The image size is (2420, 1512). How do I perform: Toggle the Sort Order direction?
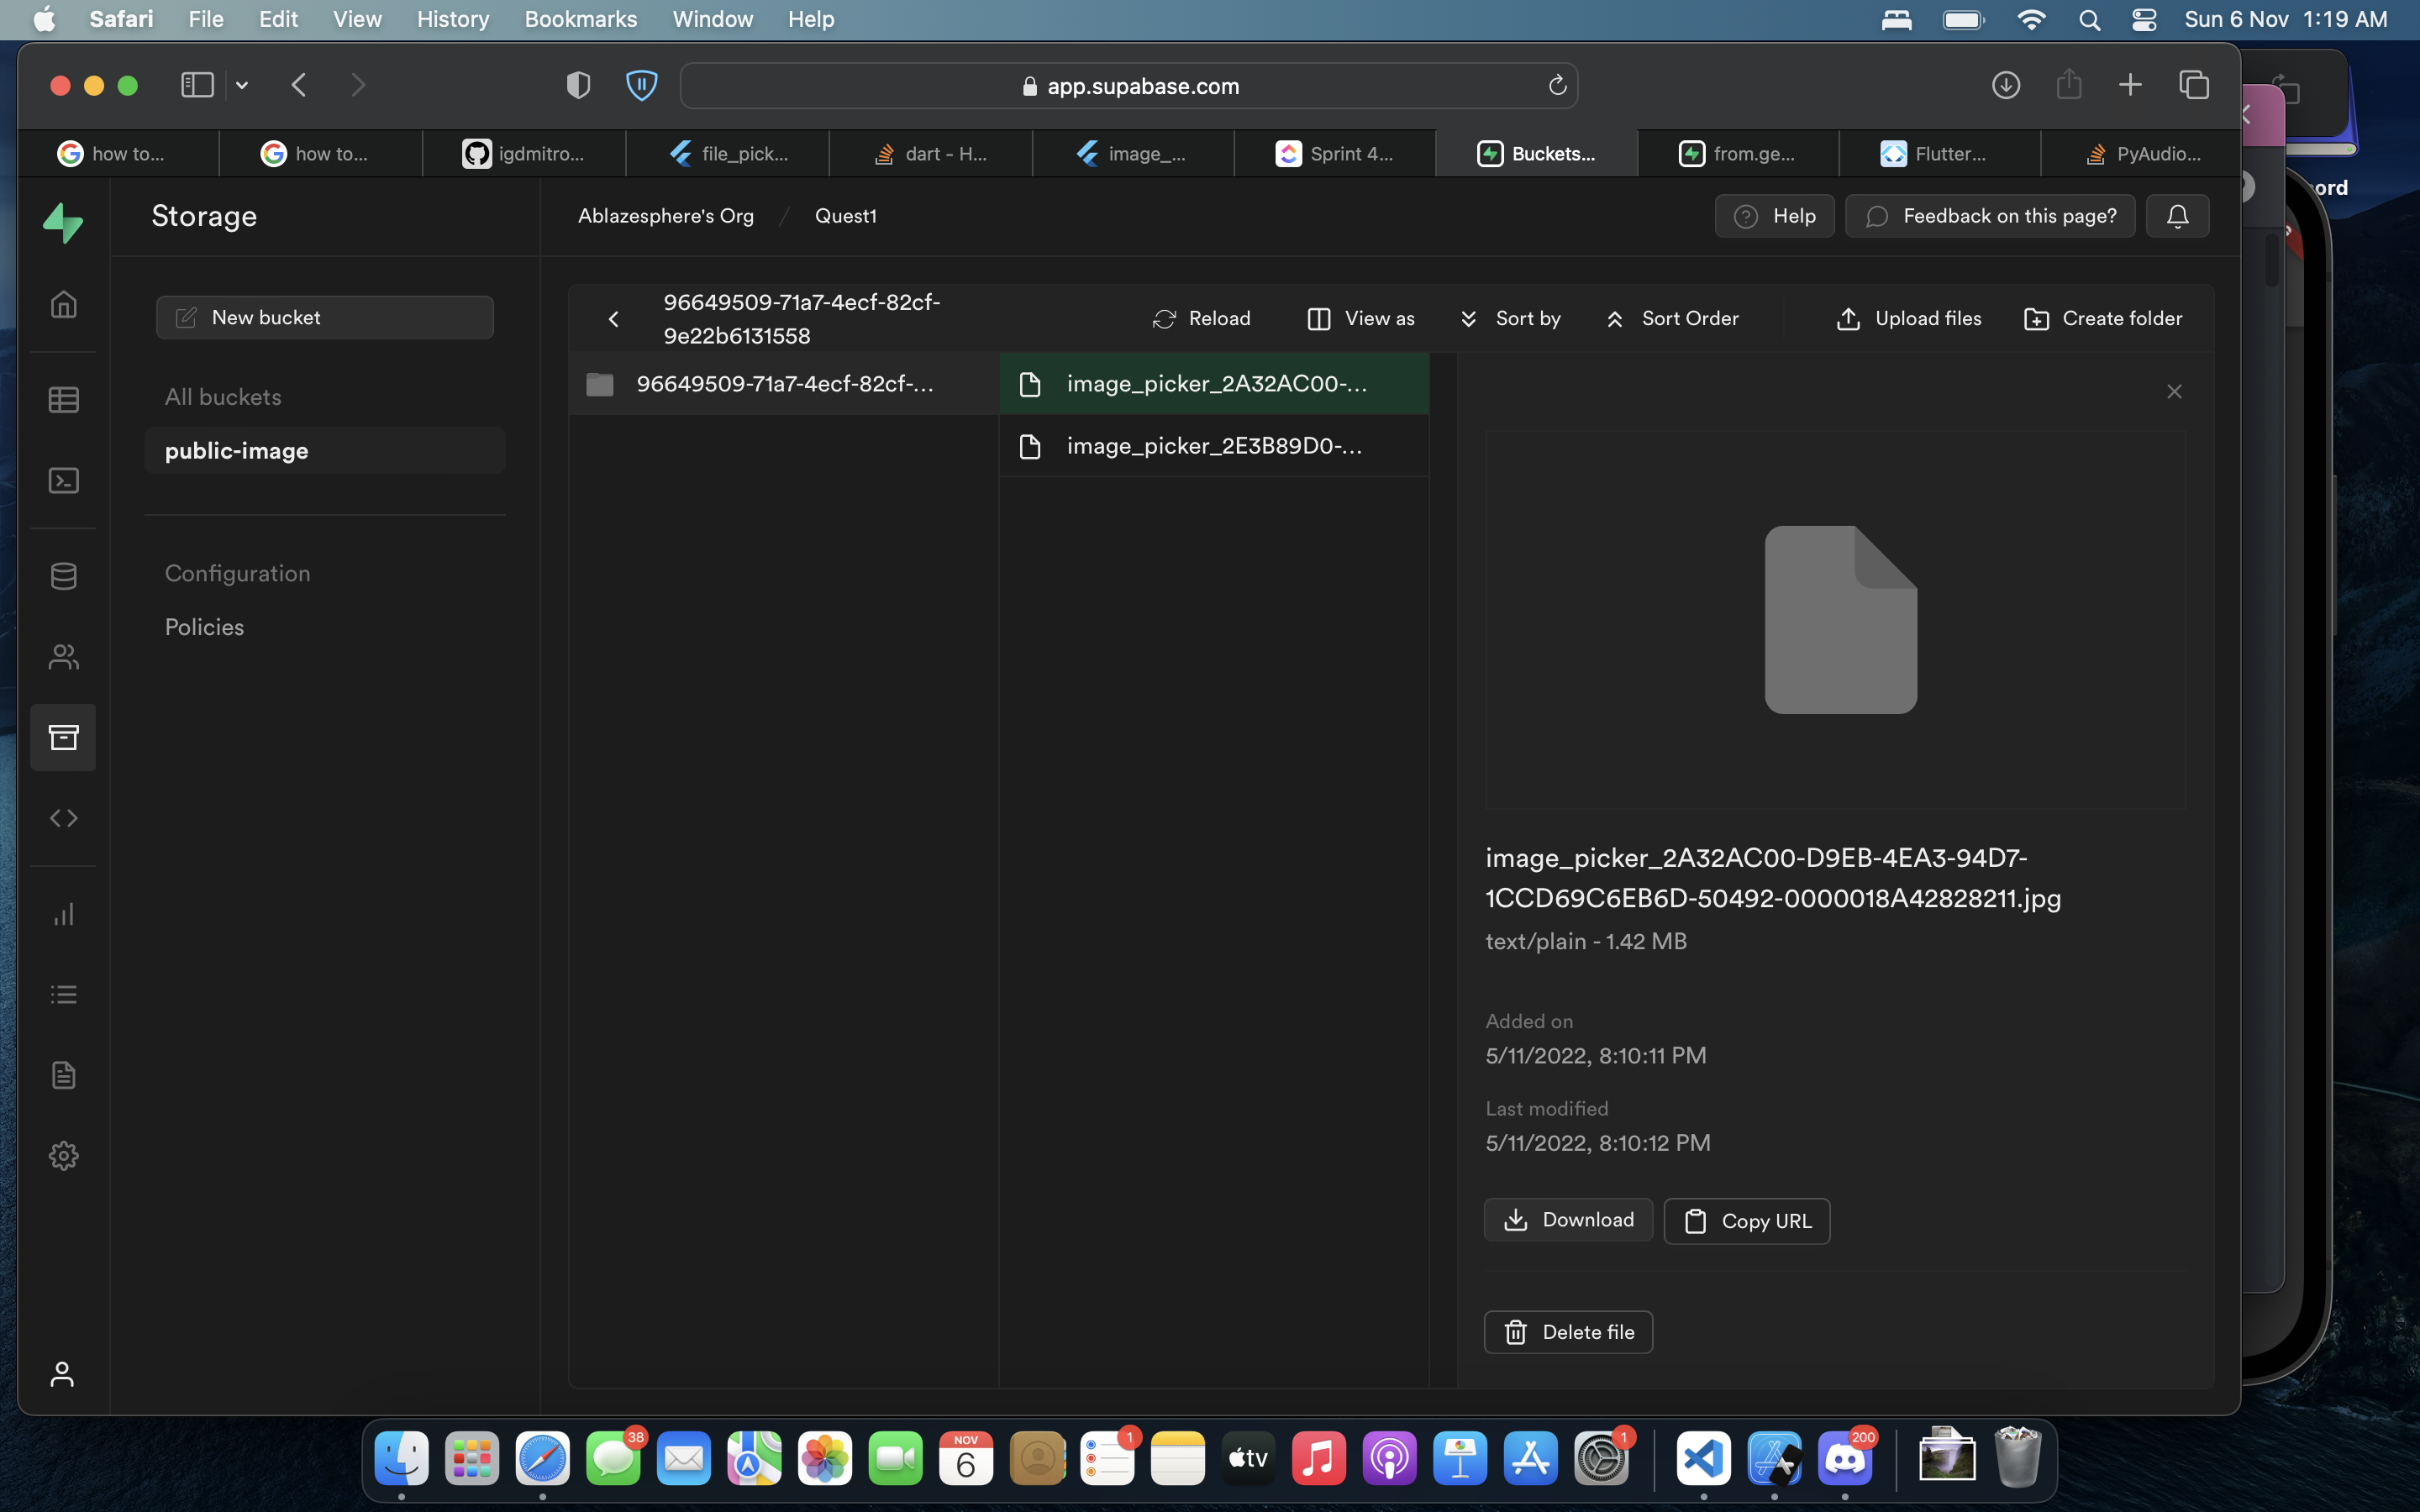[x=1673, y=318]
